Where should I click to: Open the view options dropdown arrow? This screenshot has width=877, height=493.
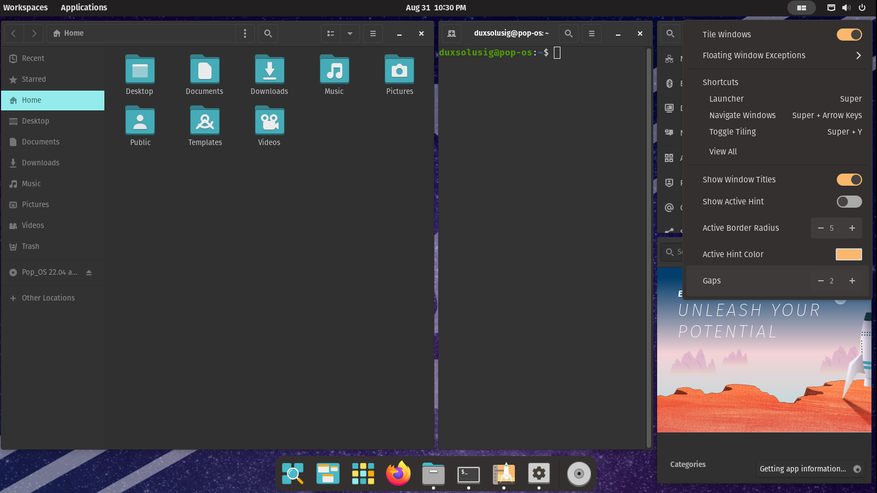pos(350,33)
